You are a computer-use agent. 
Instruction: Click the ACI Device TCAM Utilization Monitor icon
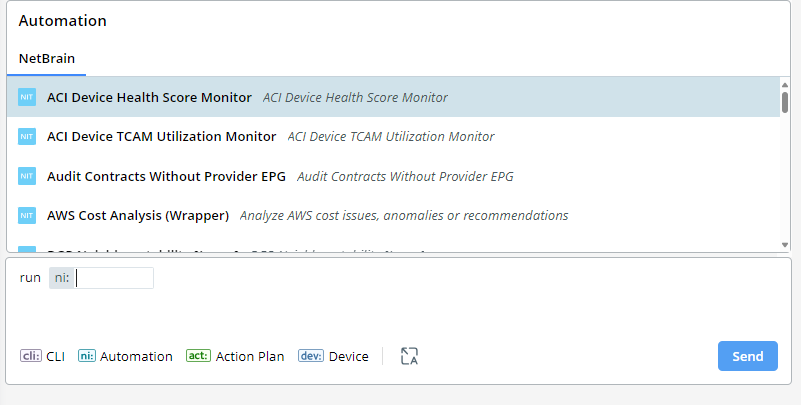(27, 137)
